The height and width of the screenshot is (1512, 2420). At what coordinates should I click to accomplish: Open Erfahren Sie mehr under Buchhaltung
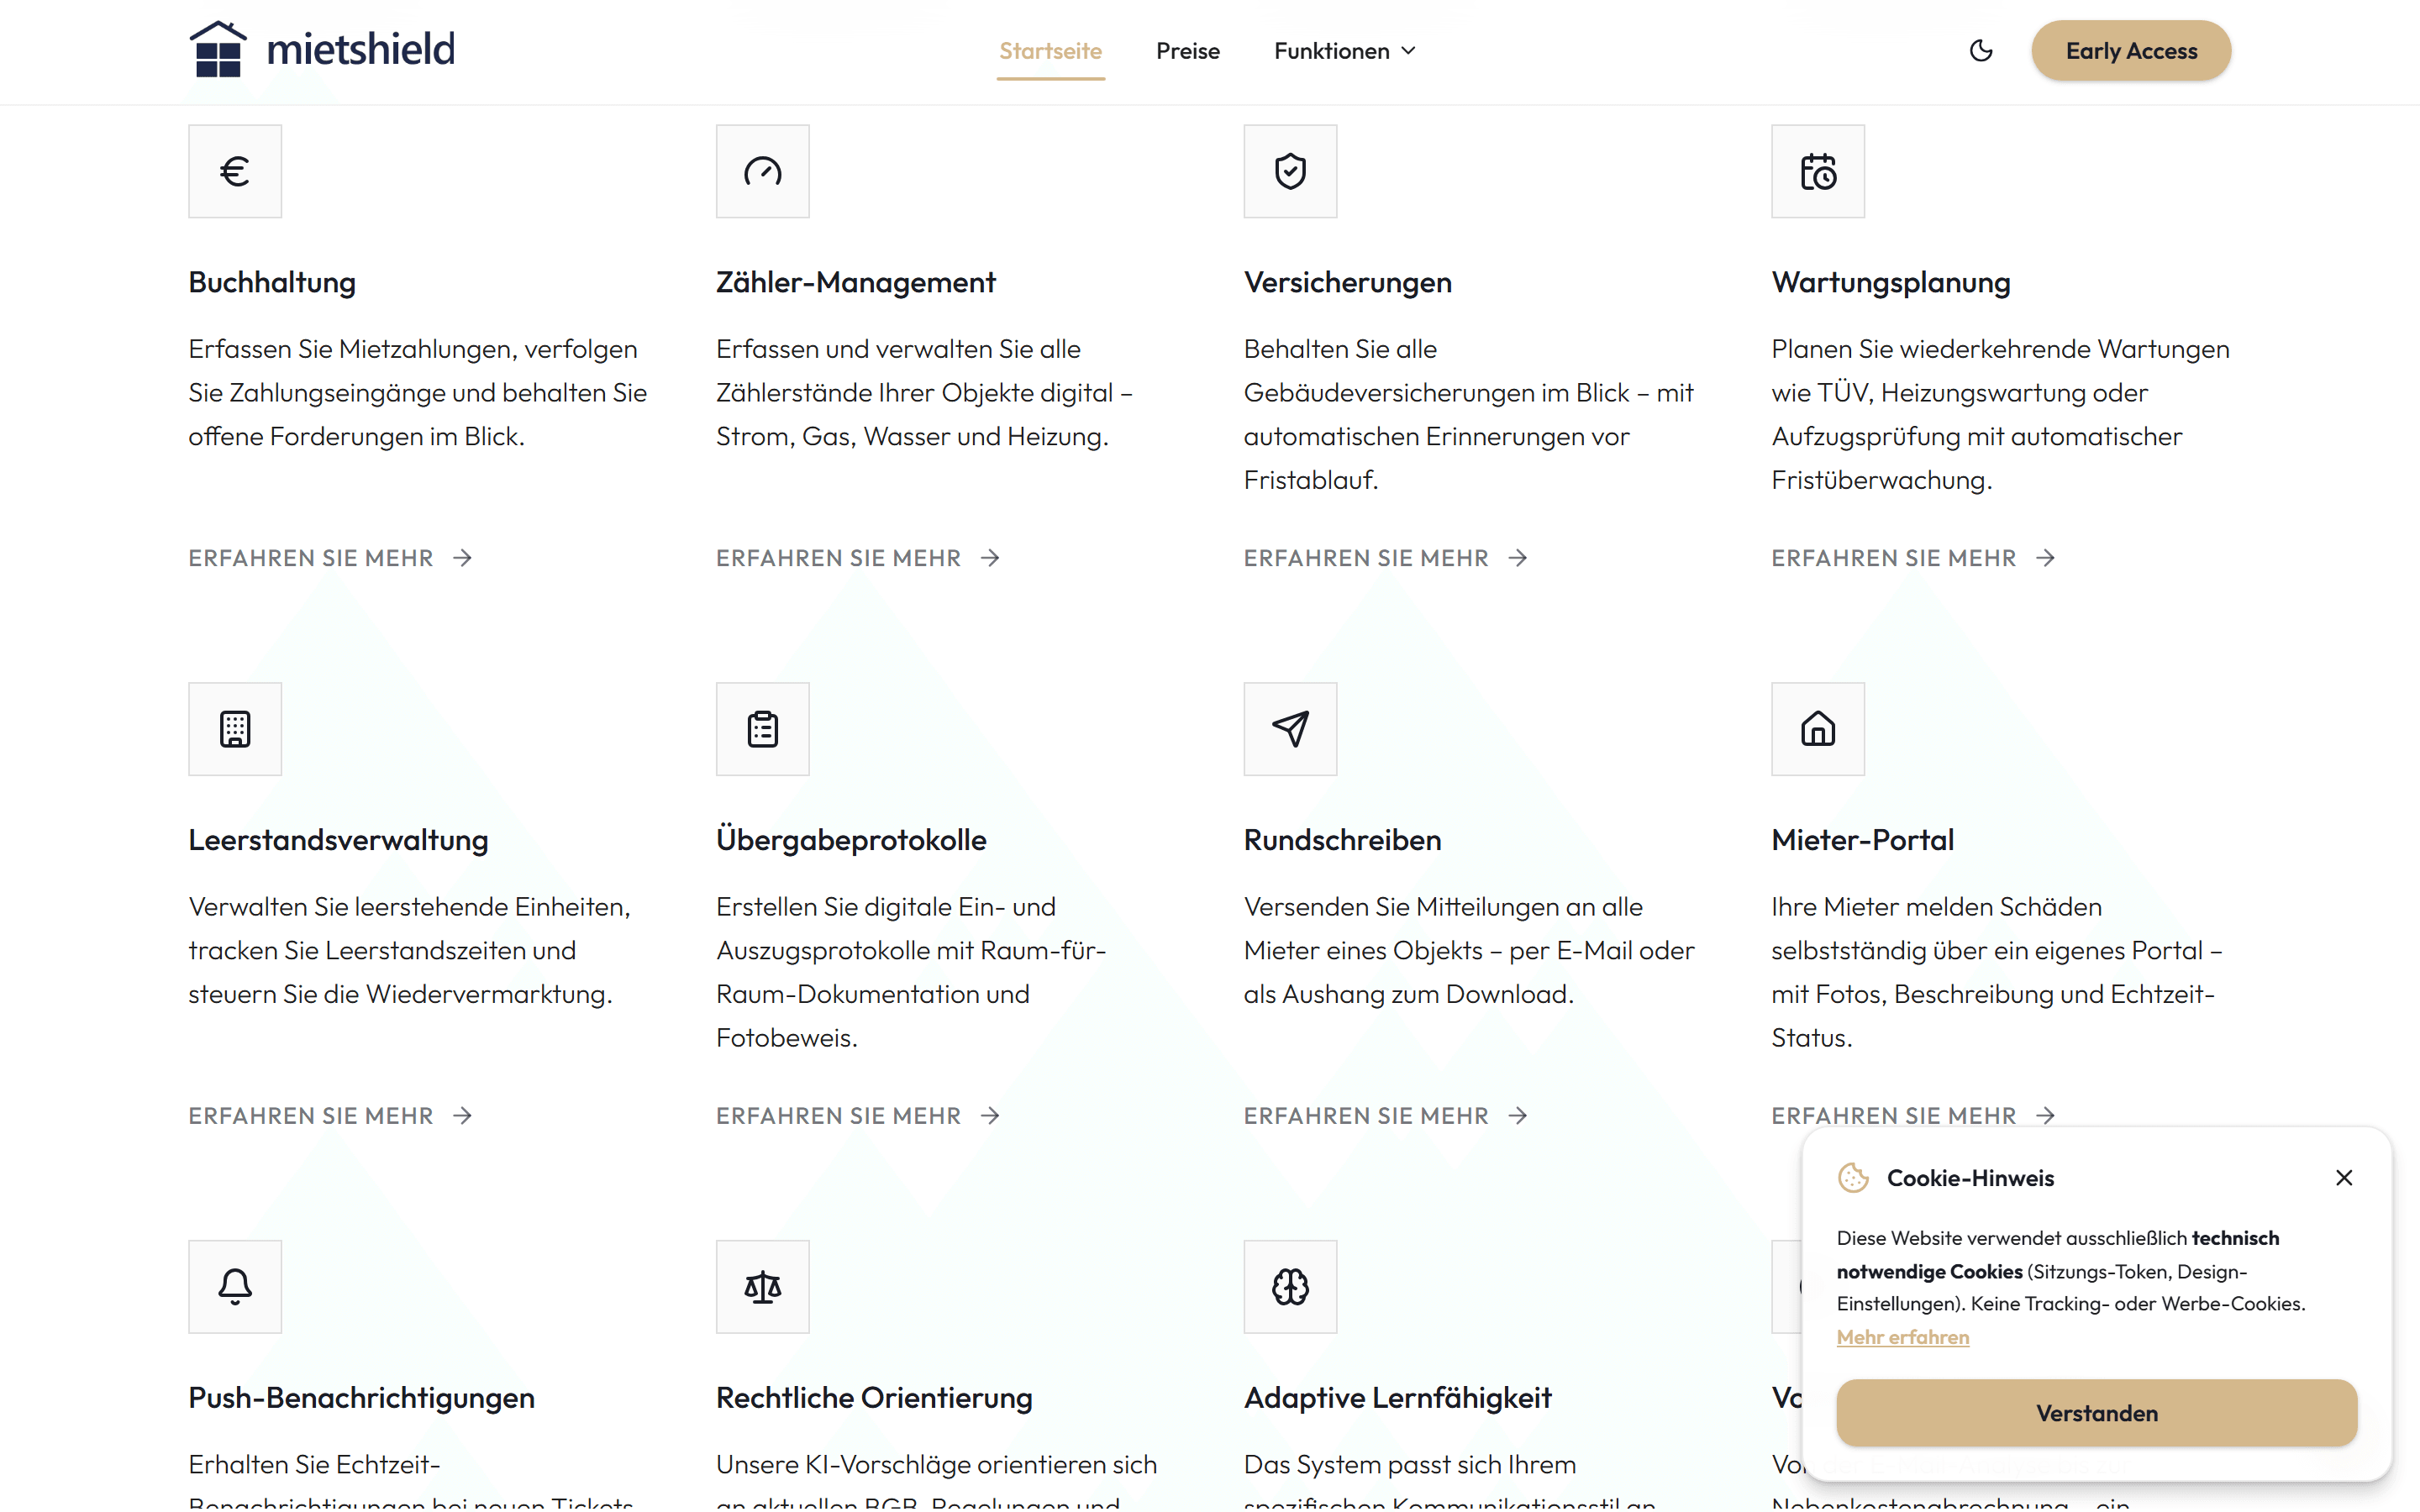[x=330, y=558]
